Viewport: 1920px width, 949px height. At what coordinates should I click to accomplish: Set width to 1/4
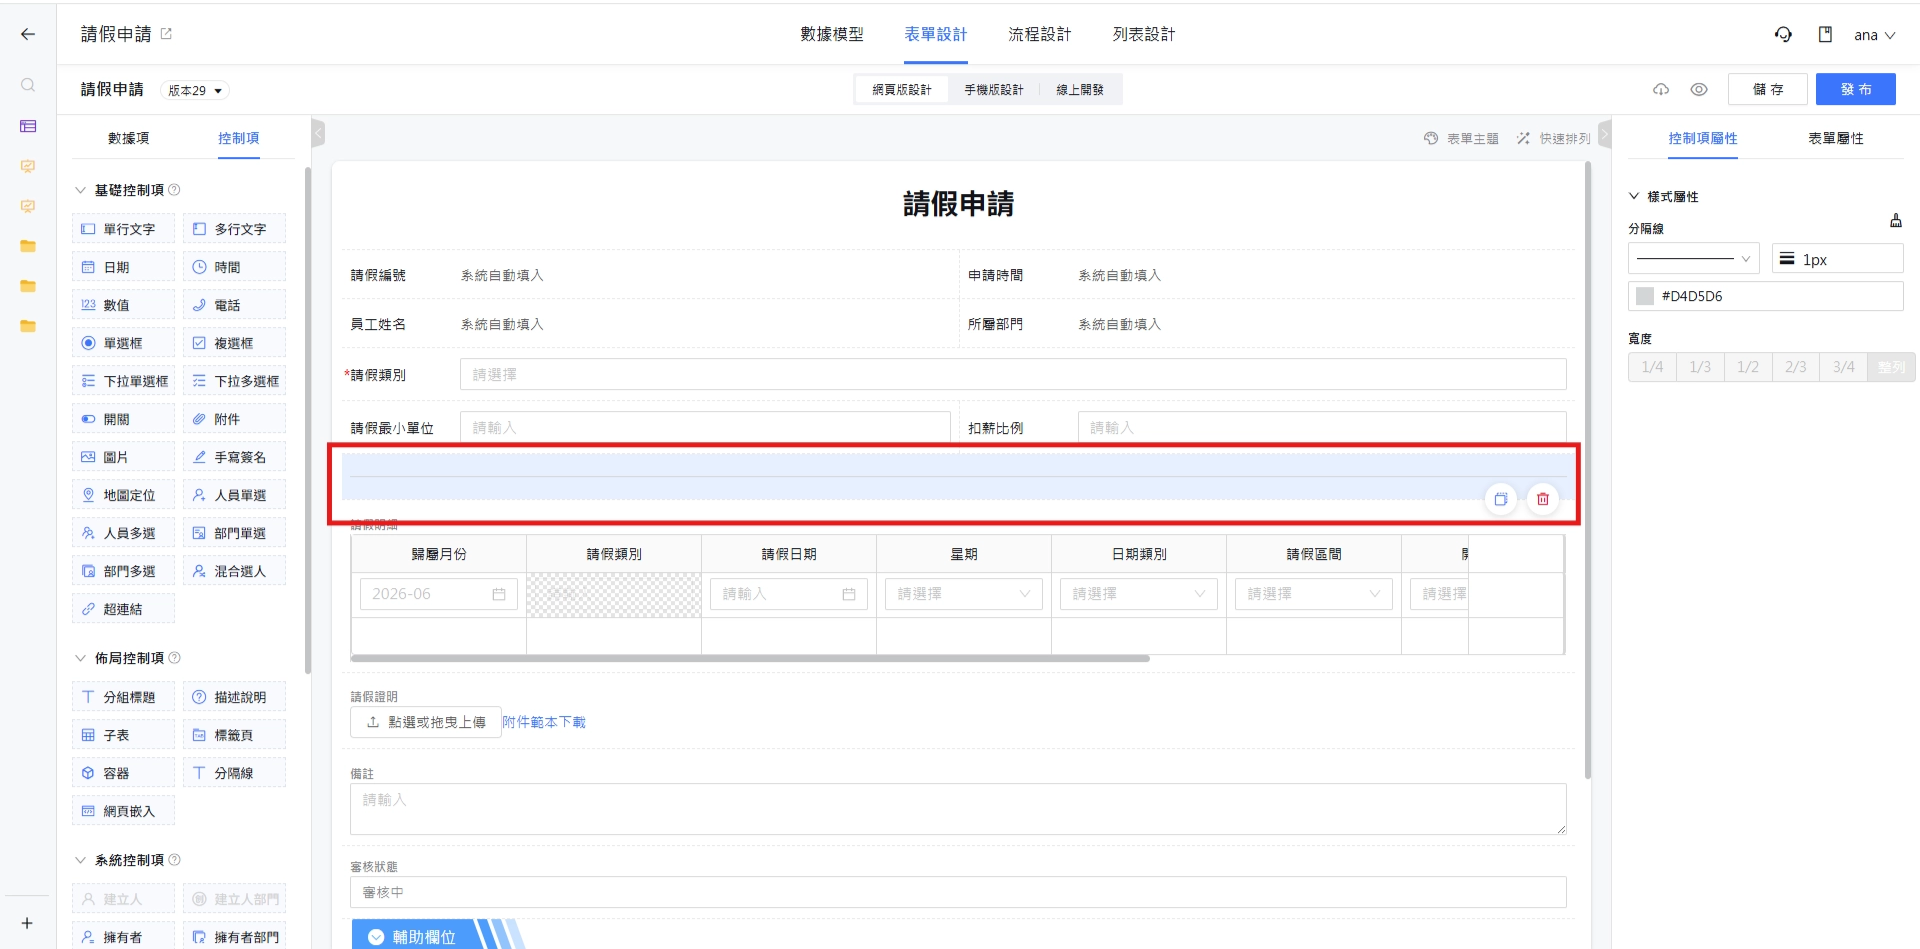click(x=1652, y=367)
